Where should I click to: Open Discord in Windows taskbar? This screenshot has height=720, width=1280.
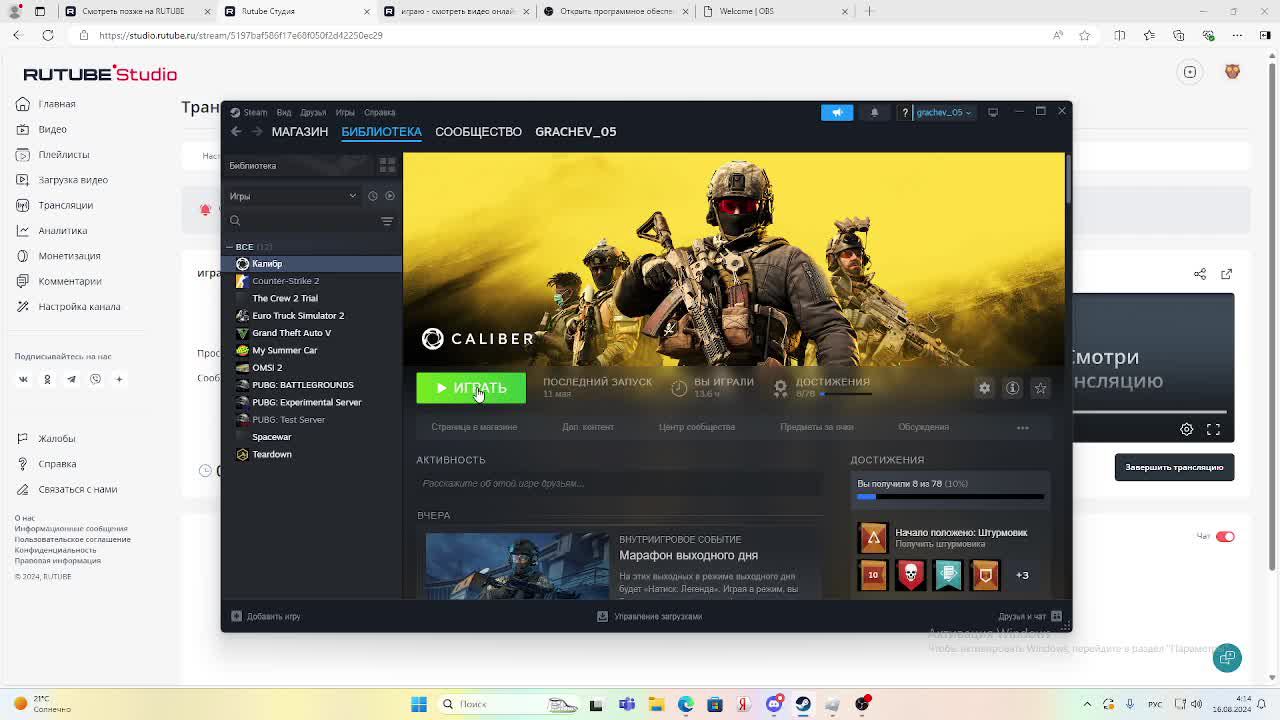(x=774, y=704)
